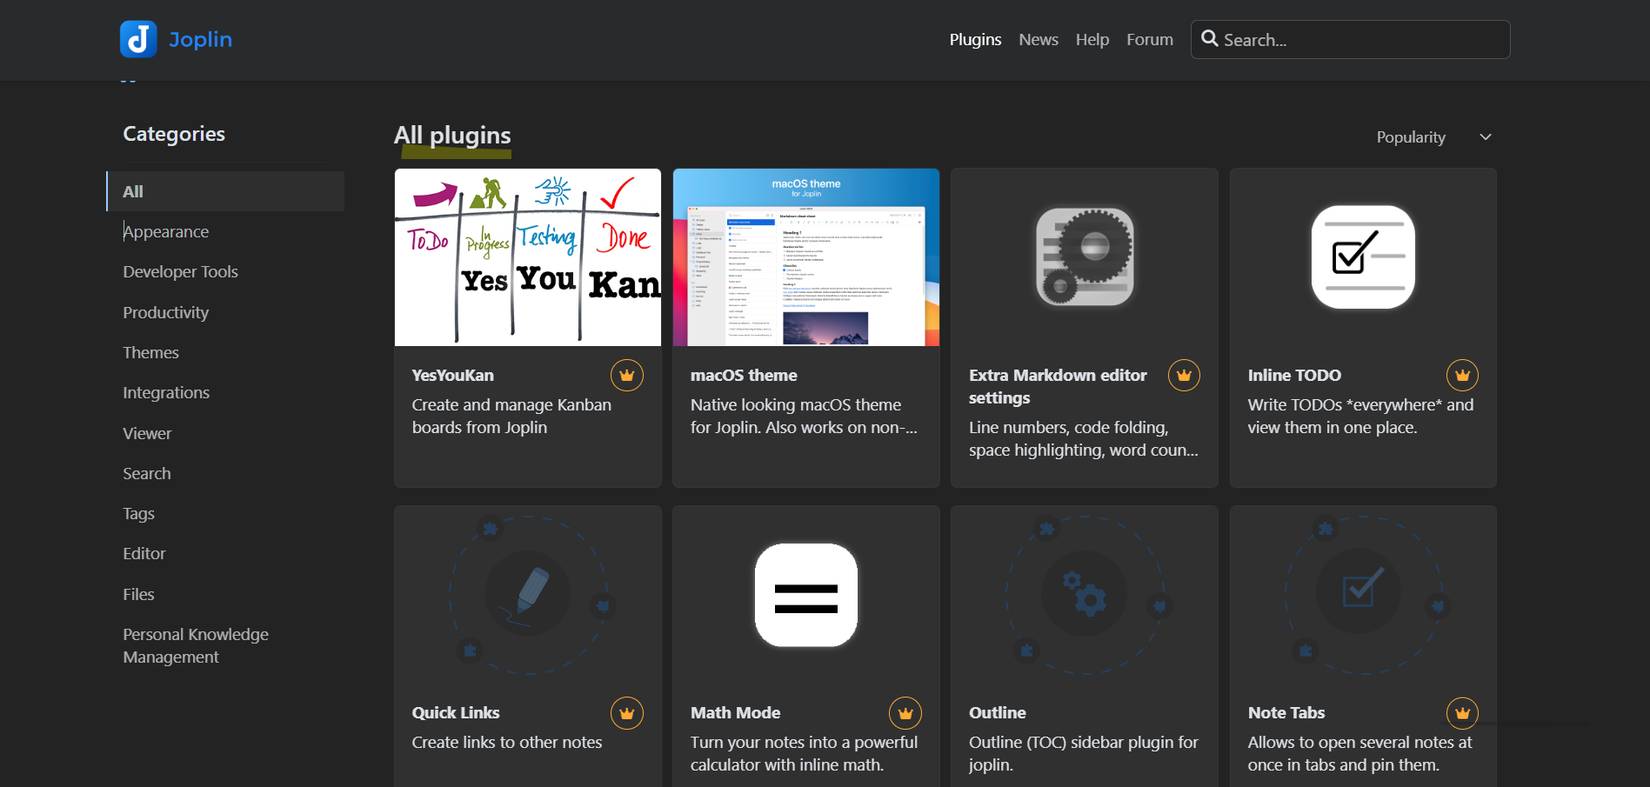
Task: Select the Viewer category
Action: click(x=147, y=433)
